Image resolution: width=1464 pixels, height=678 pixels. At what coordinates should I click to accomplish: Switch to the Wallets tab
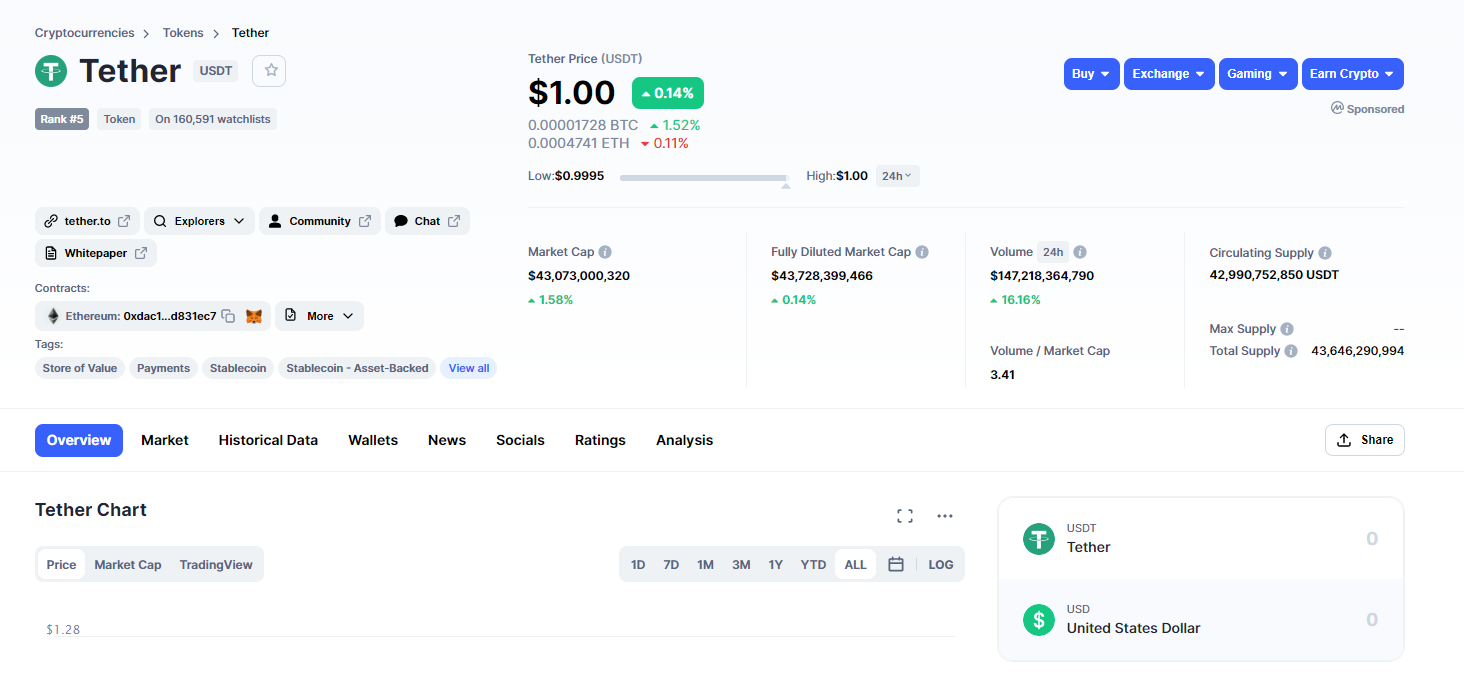373,440
